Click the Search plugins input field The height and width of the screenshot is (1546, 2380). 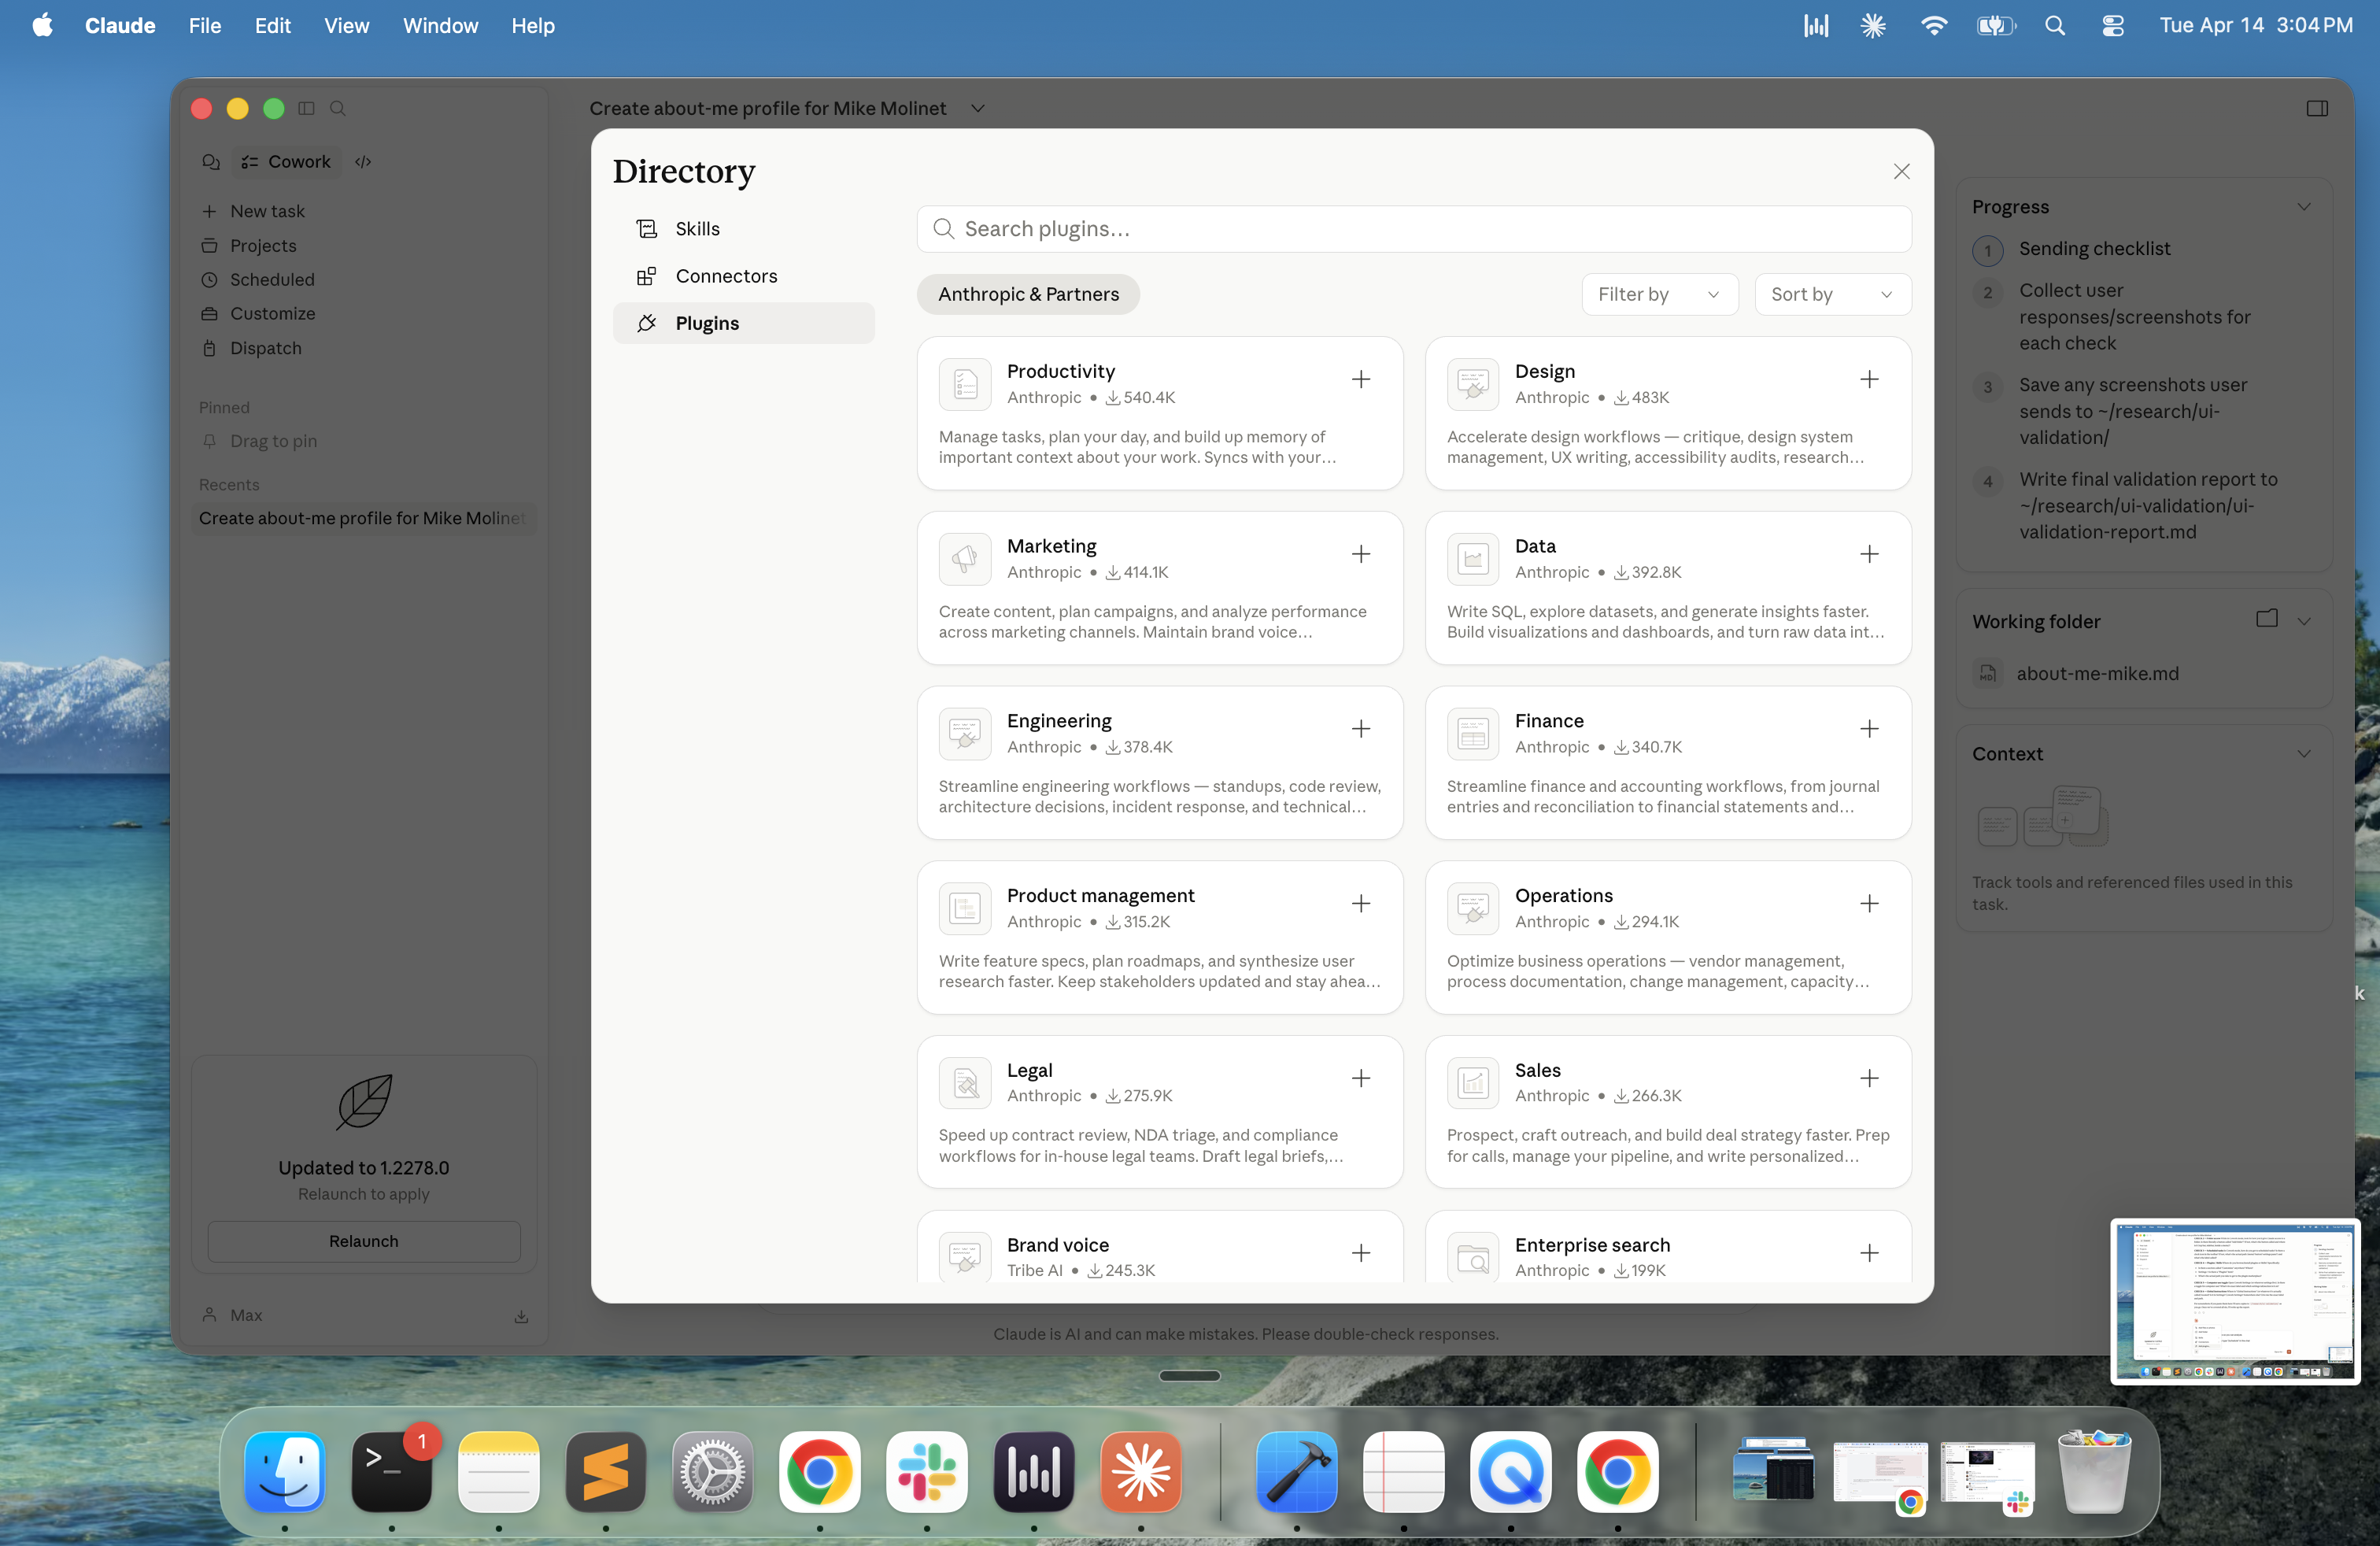pyautogui.click(x=1413, y=229)
